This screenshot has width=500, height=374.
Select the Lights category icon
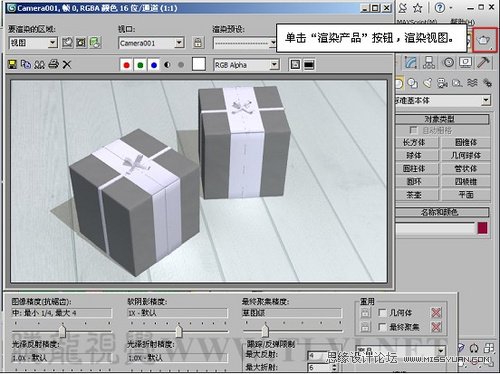[428, 83]
